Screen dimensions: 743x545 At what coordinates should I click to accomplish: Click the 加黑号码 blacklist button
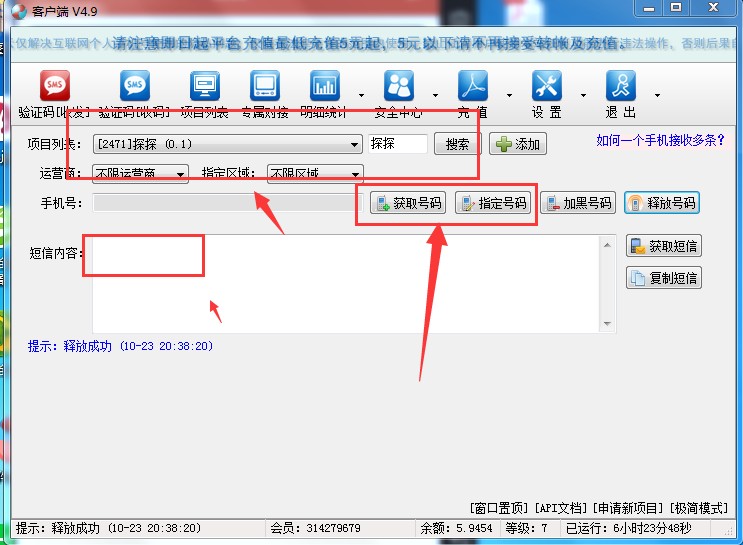tap(578, 203)
